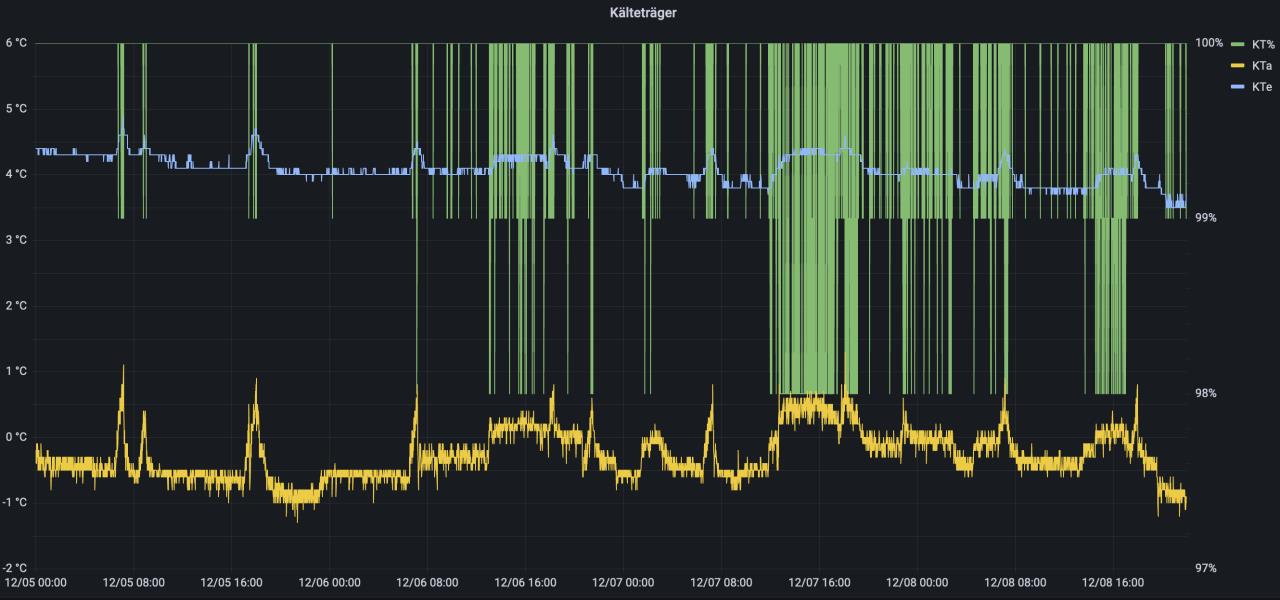Viewport: 1280px width, 600px height.
Task: Click the 12/06 16:00 time axis label
Action: [x=527, y=582]
